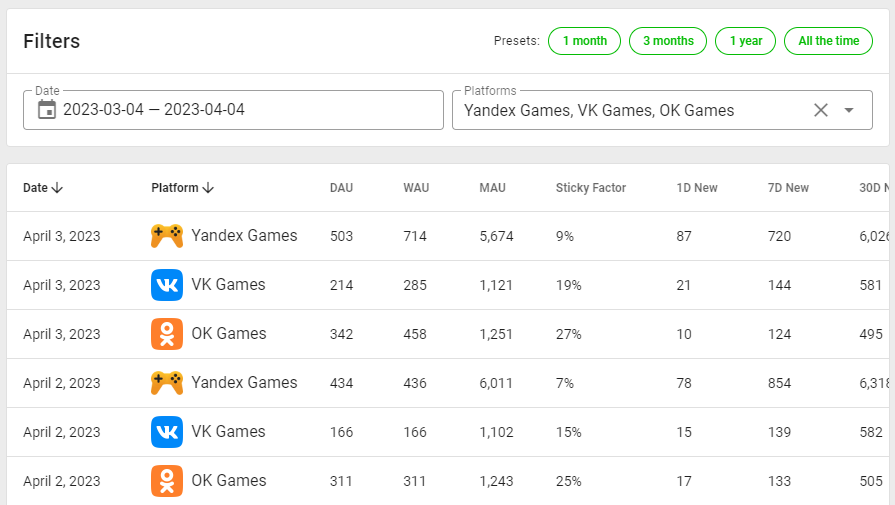This screenshot has width=895, height=505.
Task: Click OK Games logo in April 2 row
Action: click(167, 481)
